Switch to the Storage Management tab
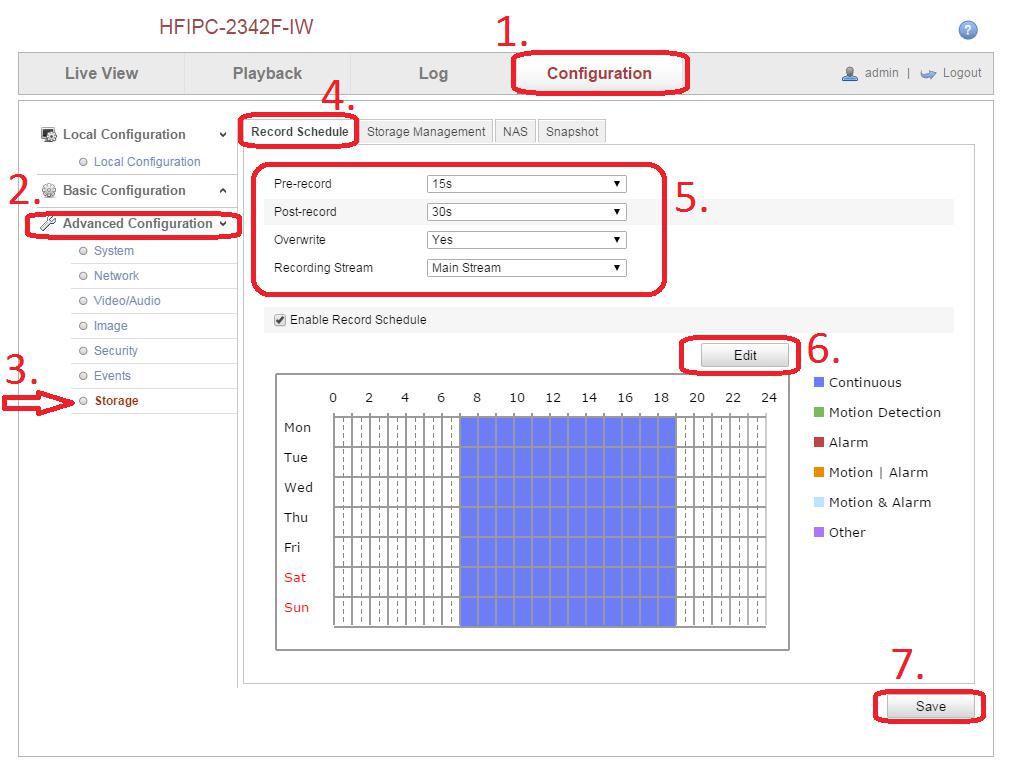1035x781 pixels. pos(425,132)
